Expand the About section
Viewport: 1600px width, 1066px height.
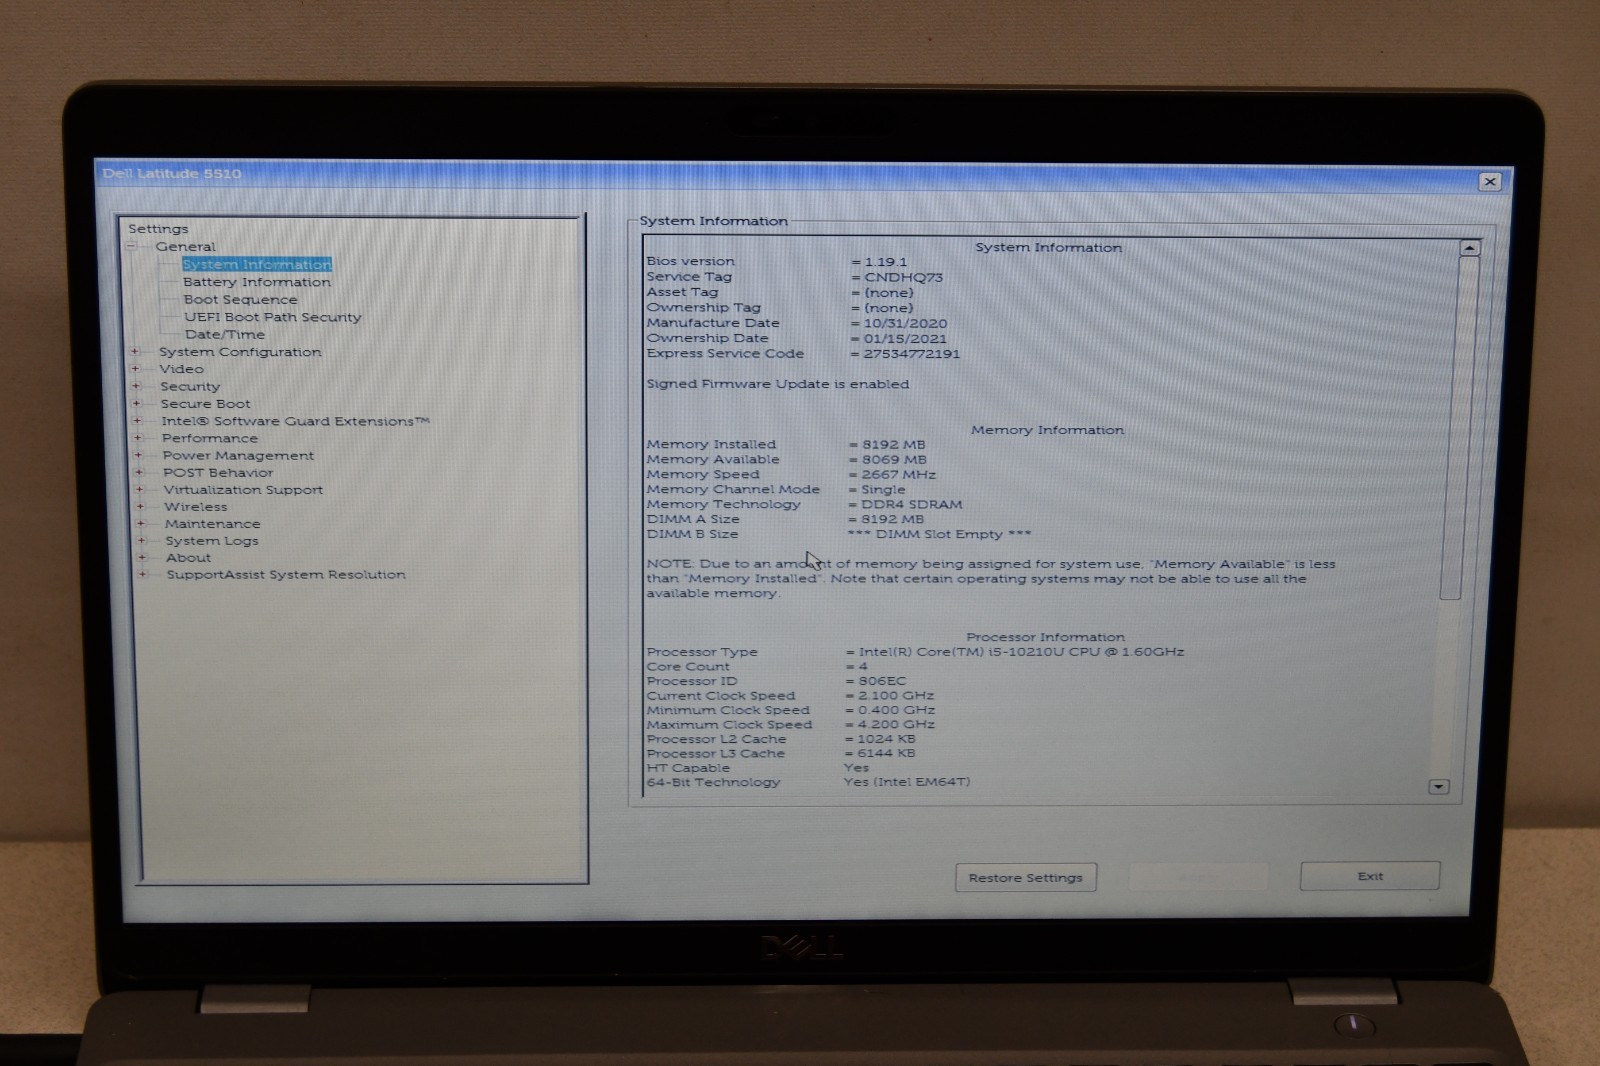tap(141, 557)
